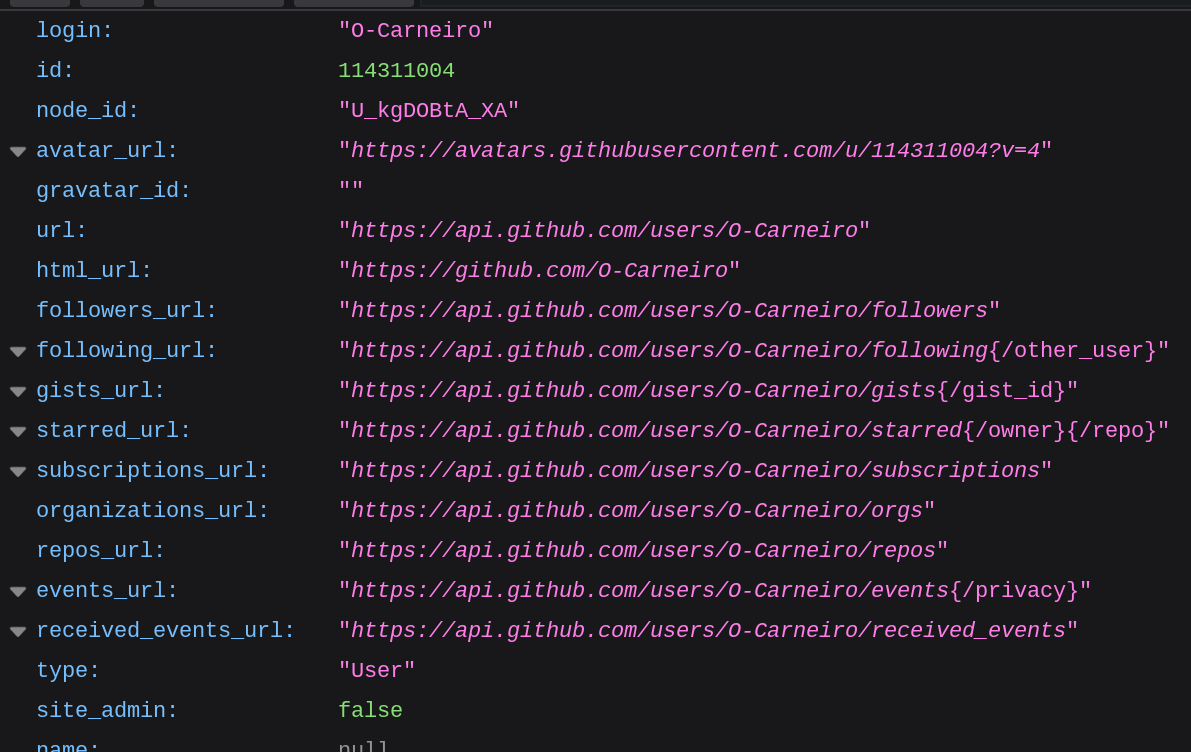Open the github.com/O-Carneiro html_url link
The height and width of the screenshot is (752, 1191).
tap(539, 270)
